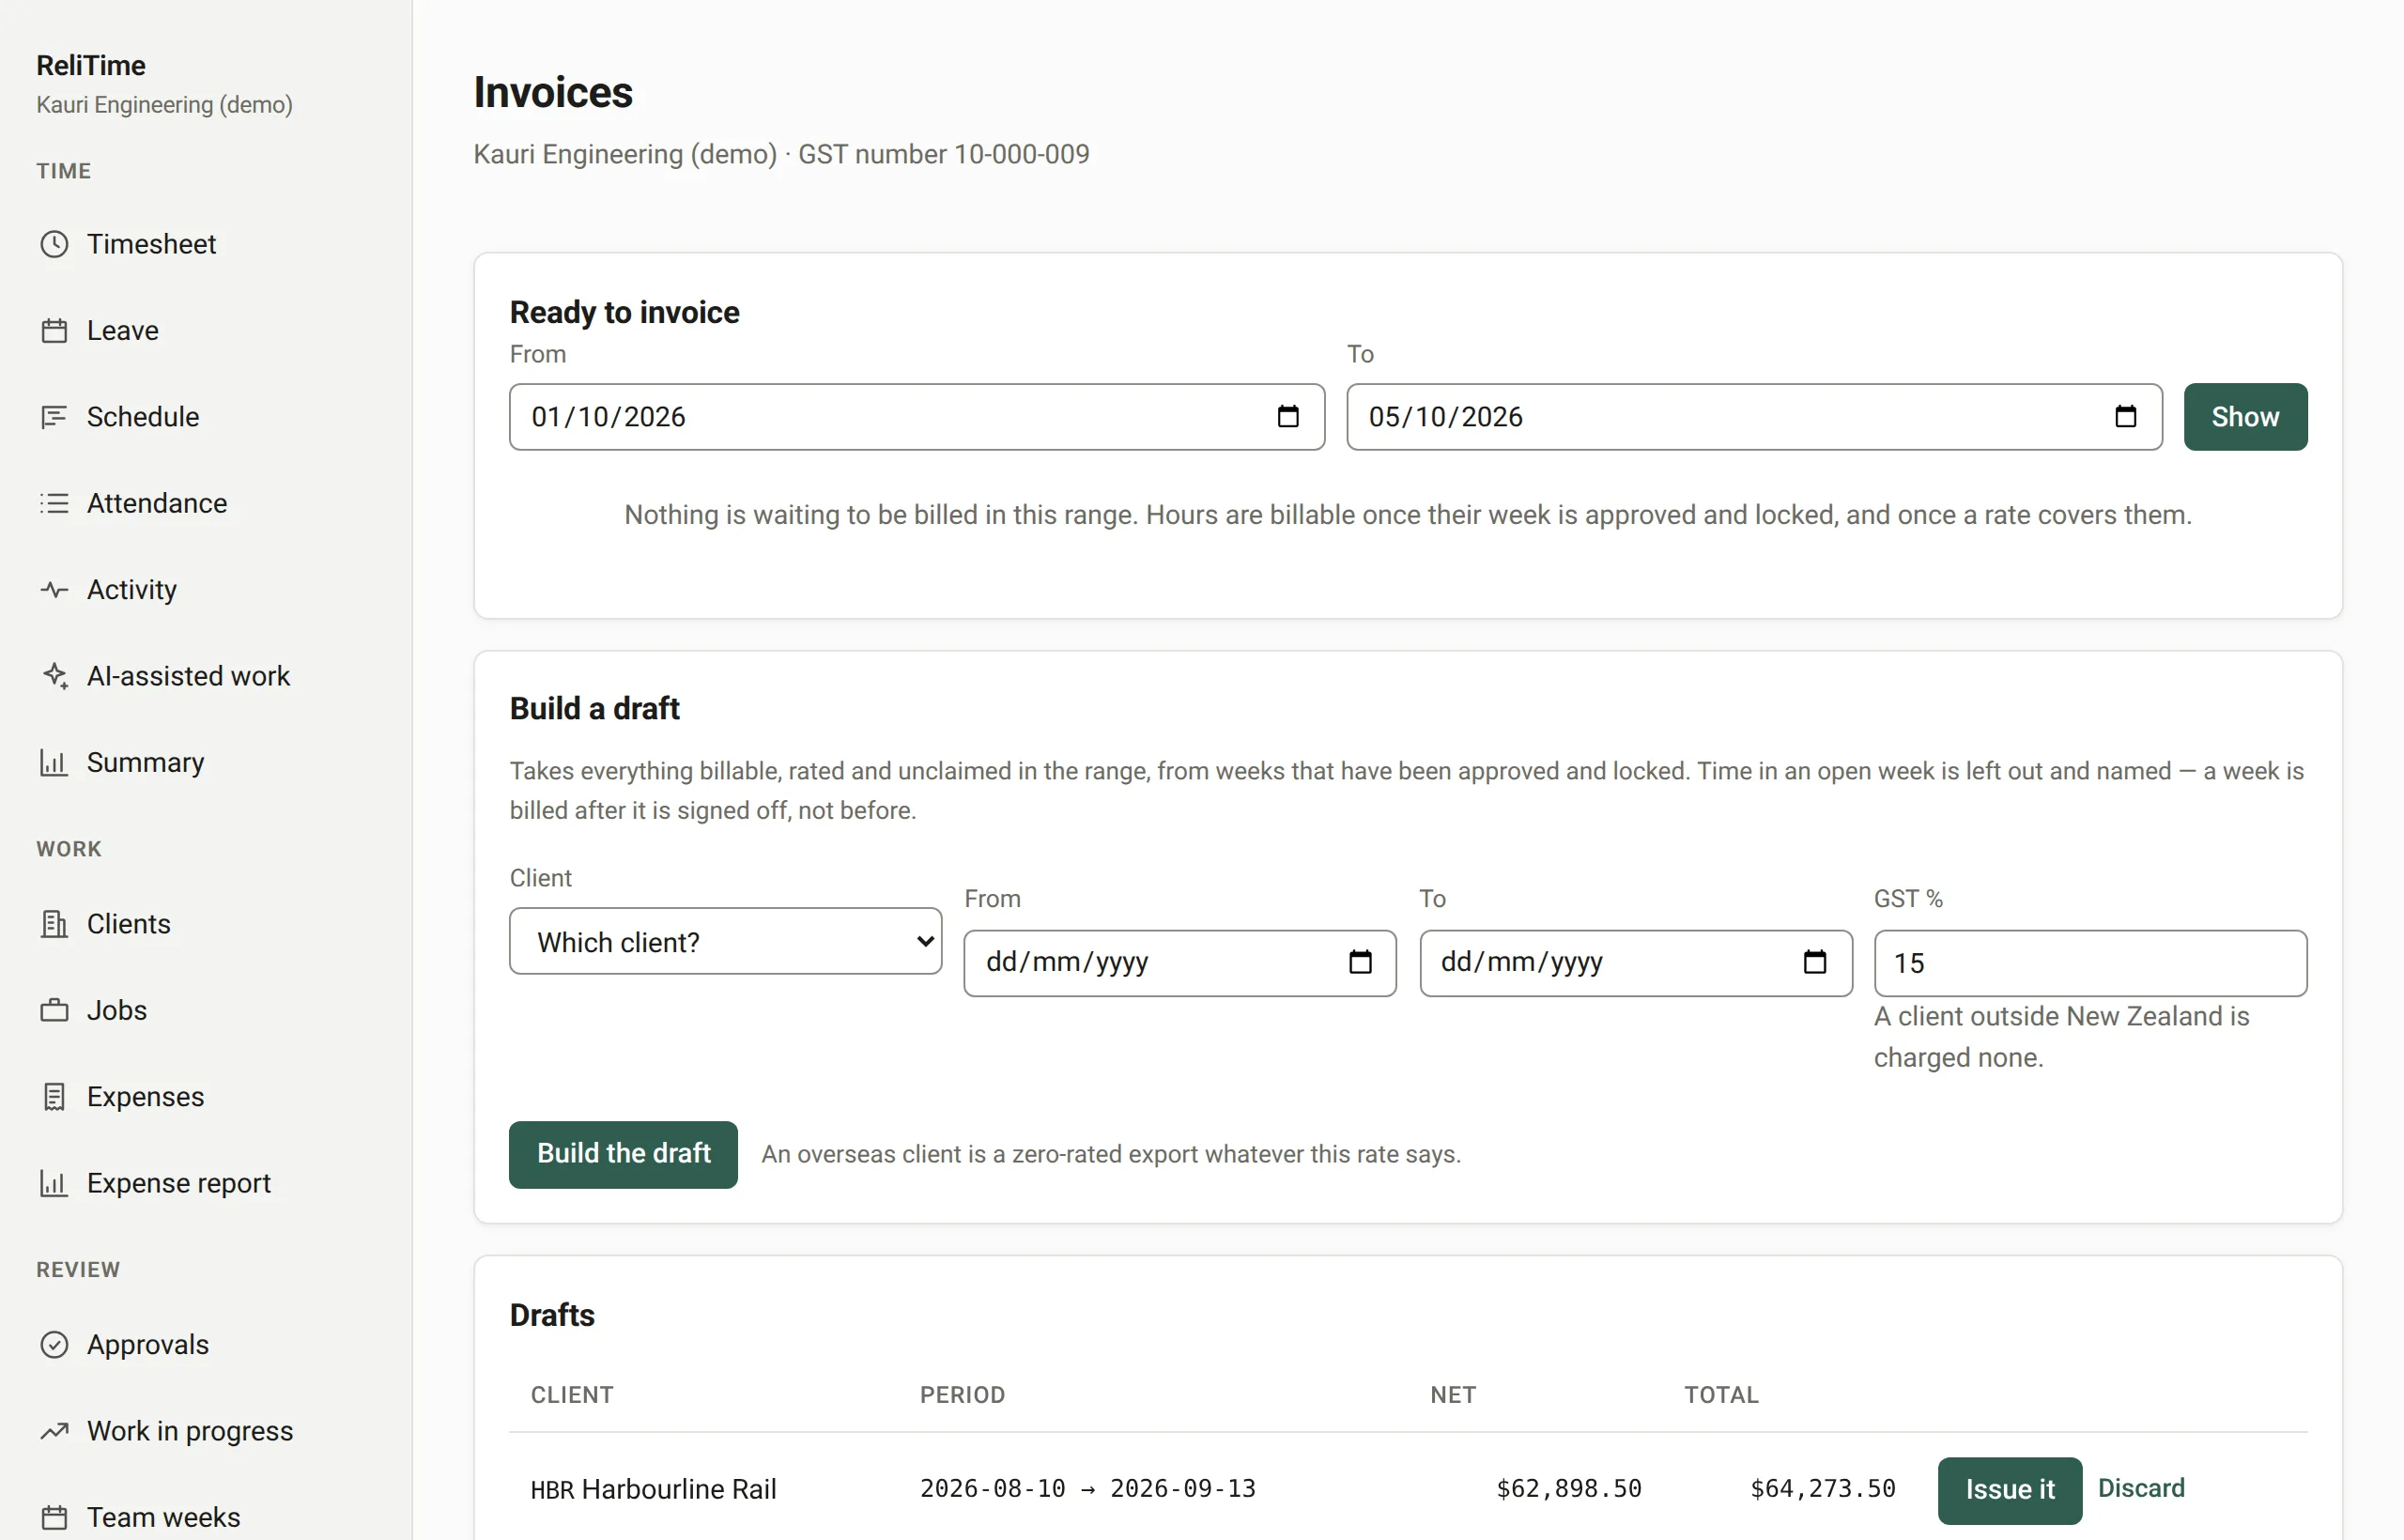The height and width of the screenshot is (1540, 2404).
Task: Click the Schedule icon in sidebar
Action: coord(54,417)
